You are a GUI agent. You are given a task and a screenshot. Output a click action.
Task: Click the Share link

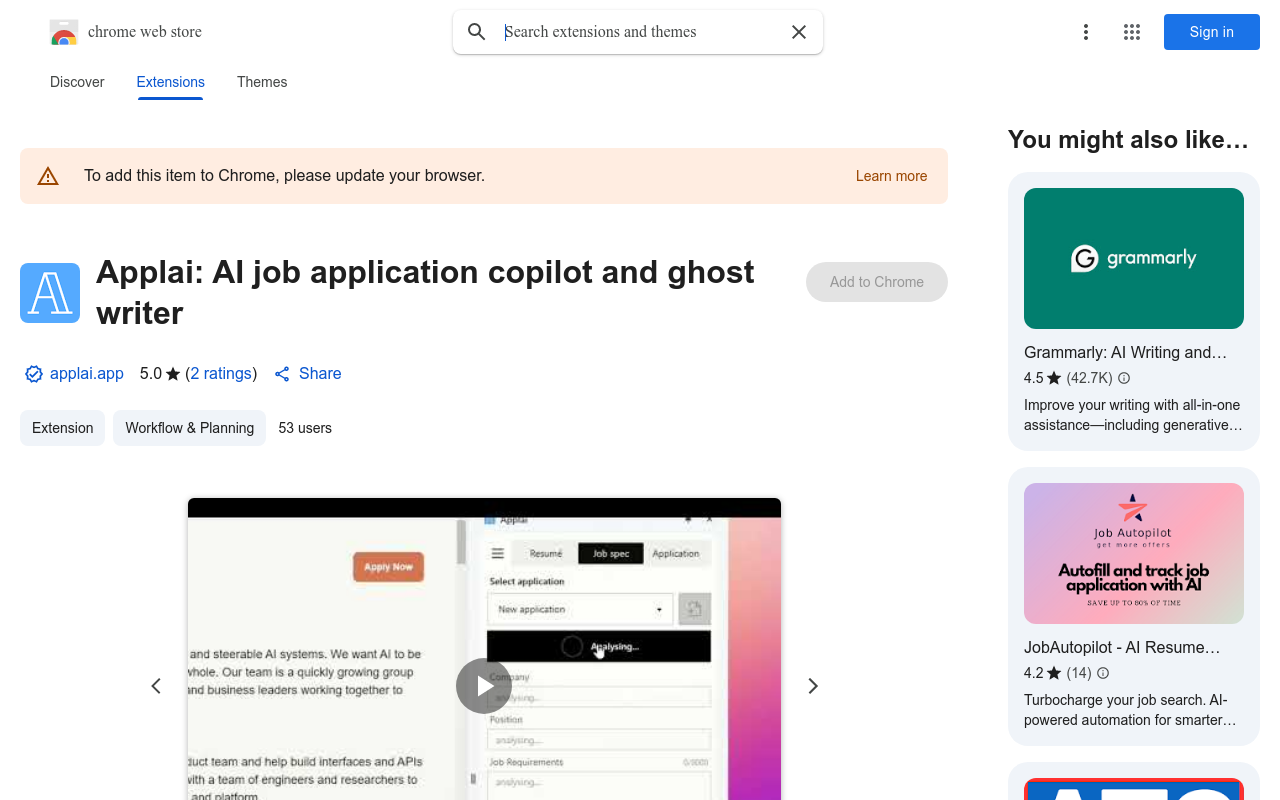coord(308,374)
